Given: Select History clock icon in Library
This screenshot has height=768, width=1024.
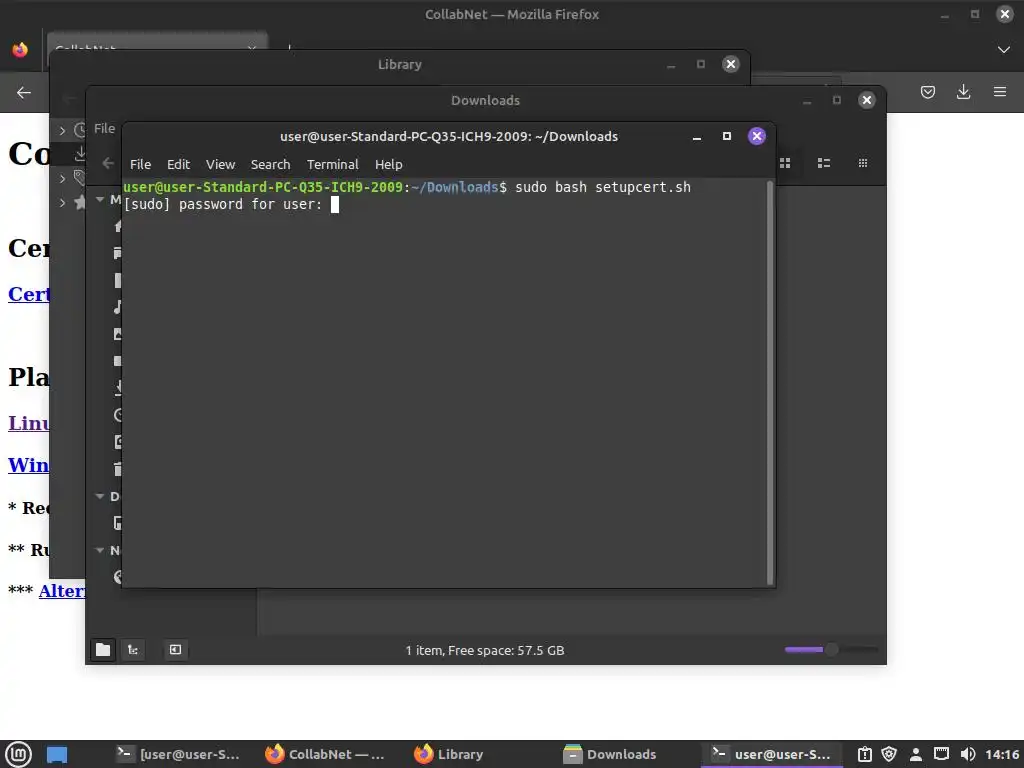Looking at the screenshot, I should pyautogui.click(x=80, y=130).
